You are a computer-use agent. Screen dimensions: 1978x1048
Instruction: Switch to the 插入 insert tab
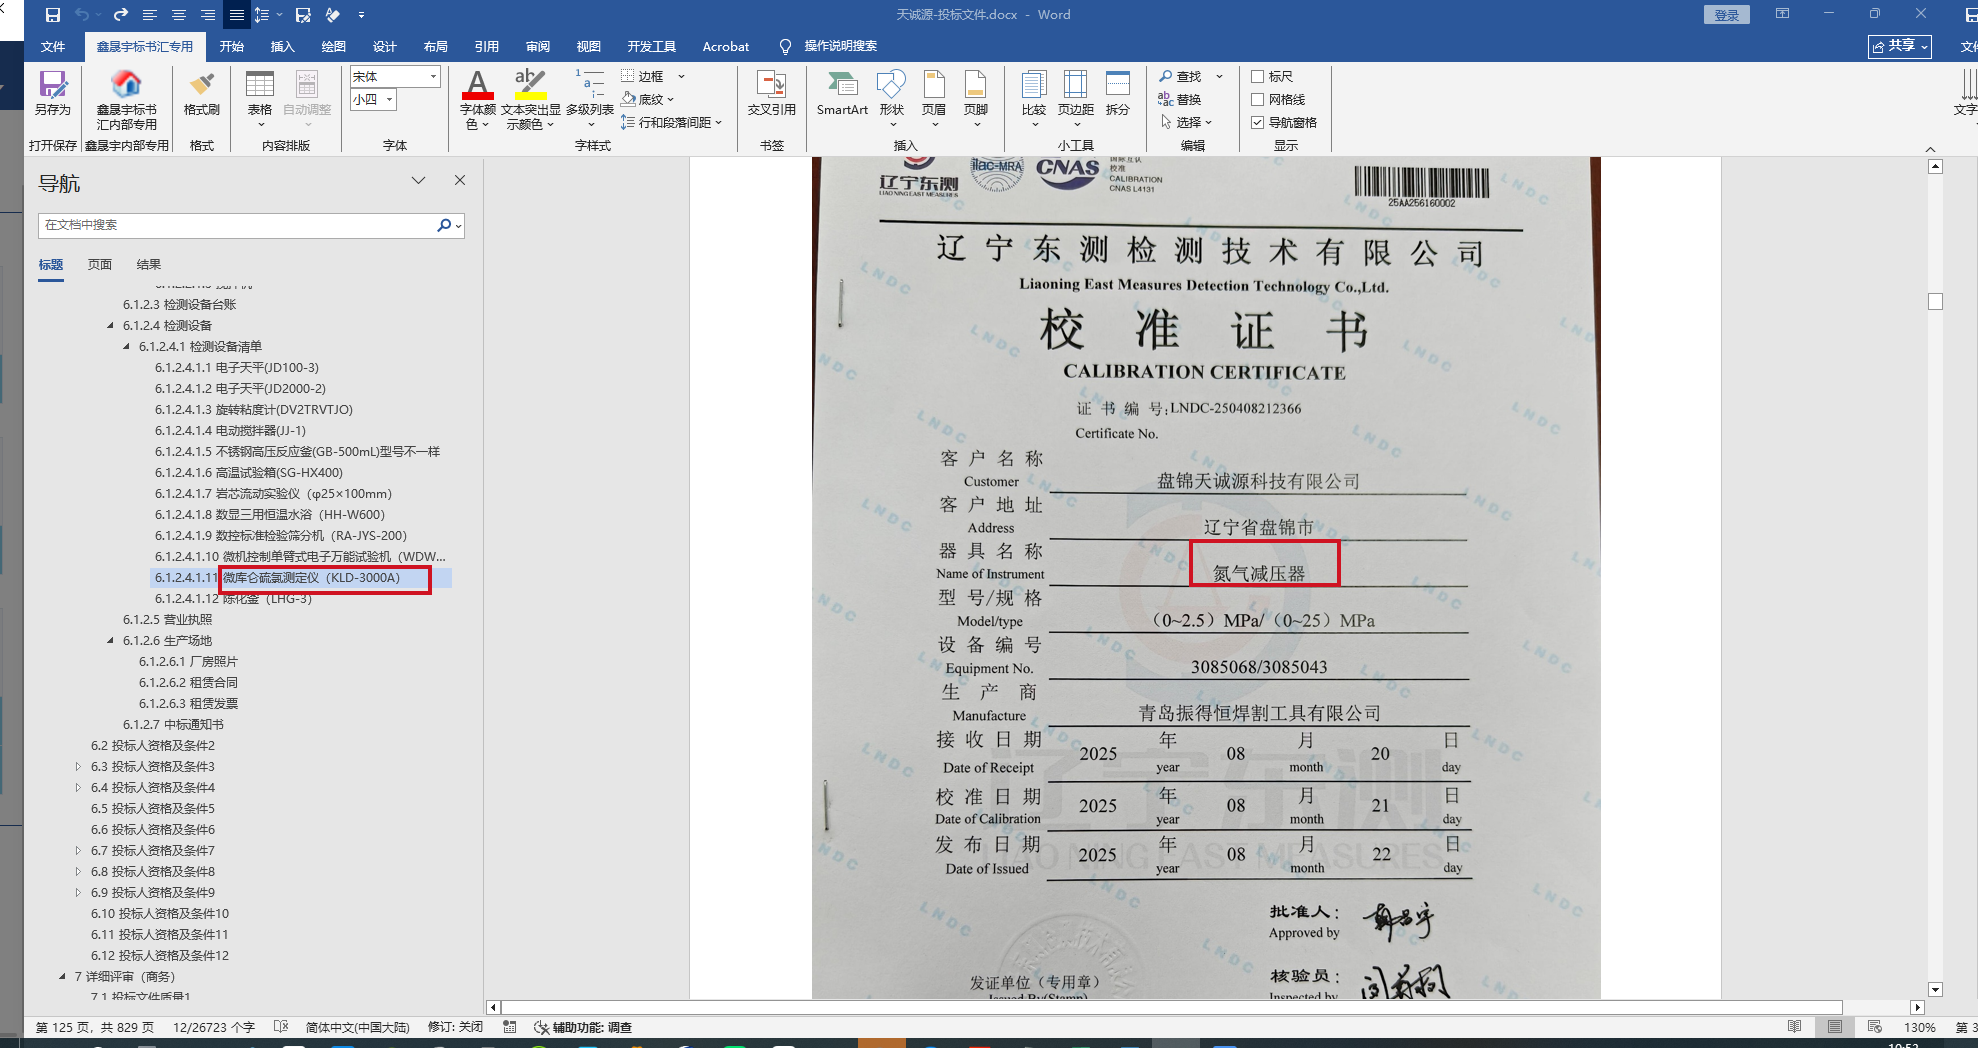(283, 46)
